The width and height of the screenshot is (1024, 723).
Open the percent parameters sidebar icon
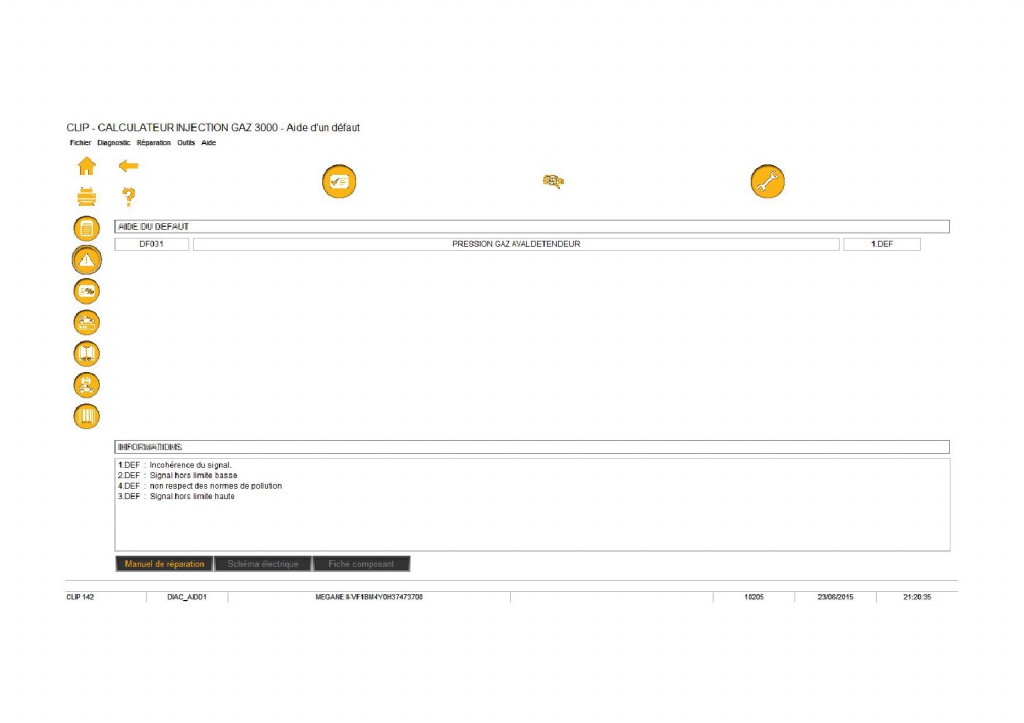click(86, 291)
